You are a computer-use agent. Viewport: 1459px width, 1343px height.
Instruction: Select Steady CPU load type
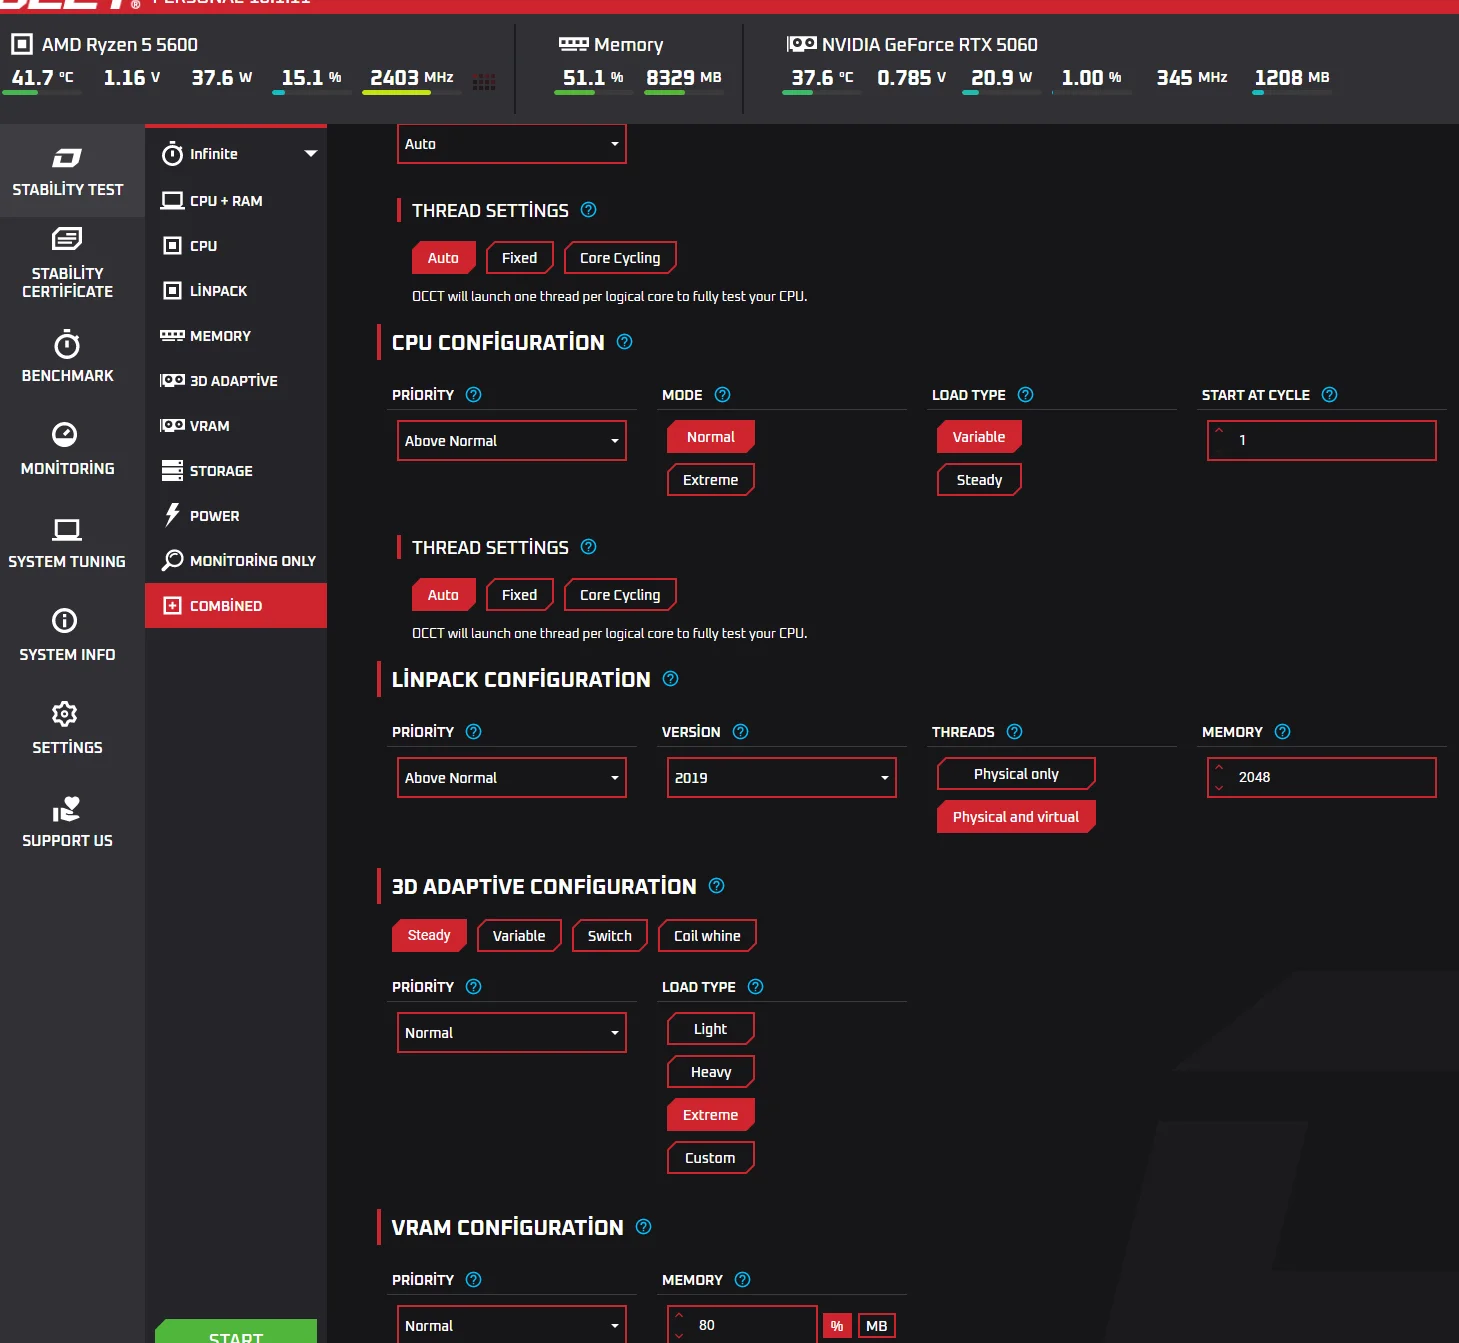979,480
